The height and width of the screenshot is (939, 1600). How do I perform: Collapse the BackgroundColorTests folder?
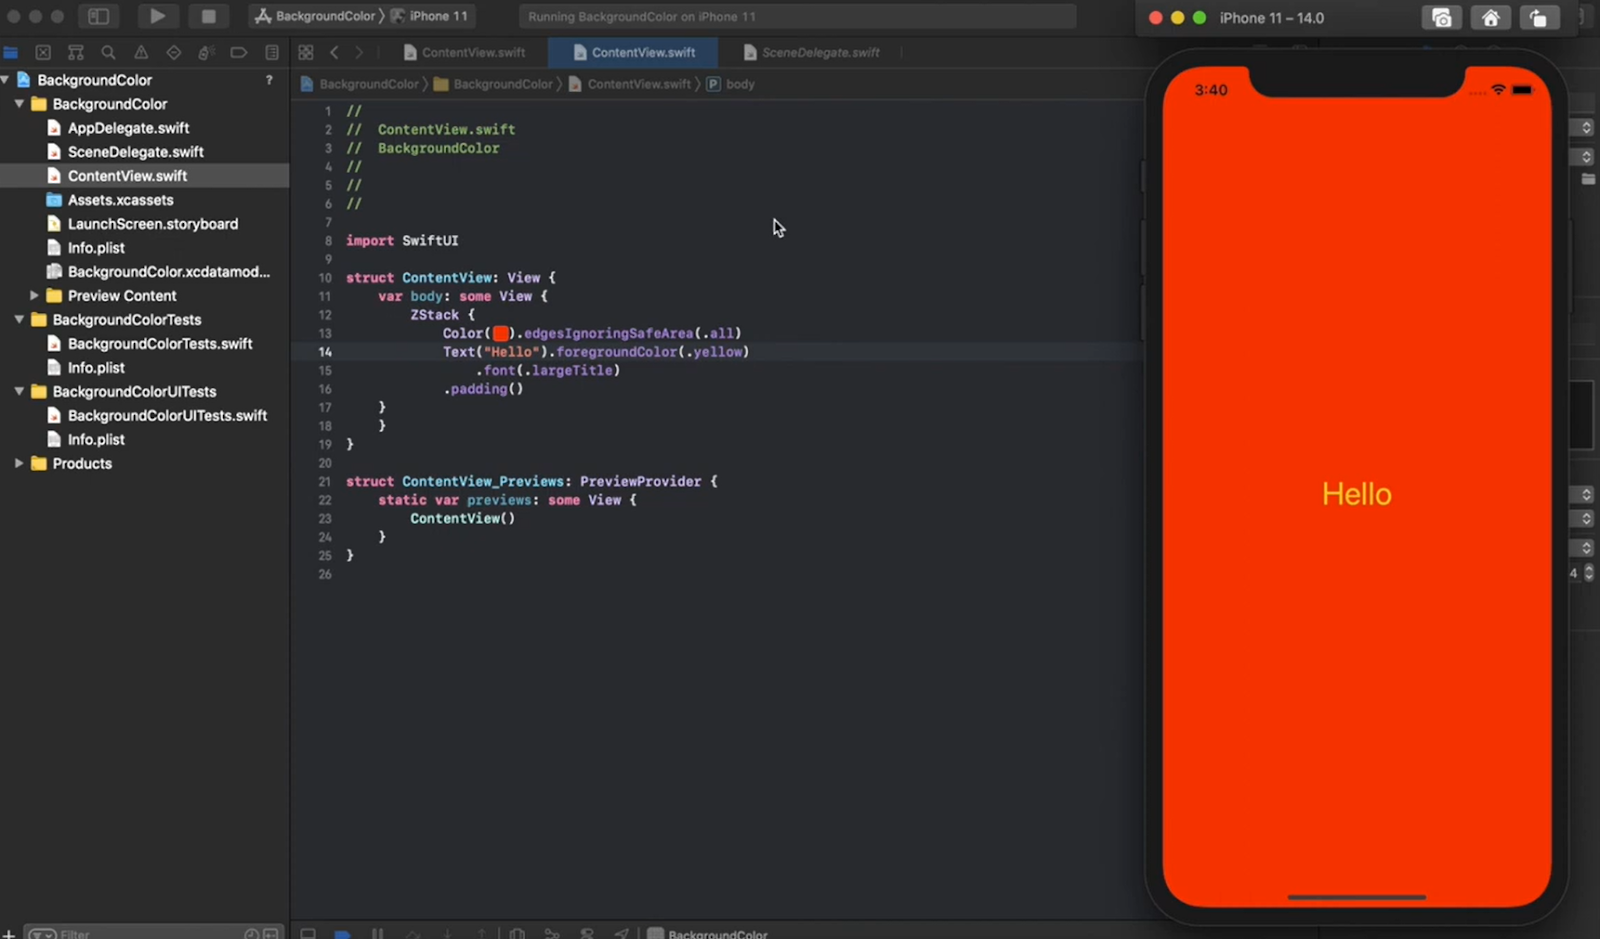tap(19, 320)
